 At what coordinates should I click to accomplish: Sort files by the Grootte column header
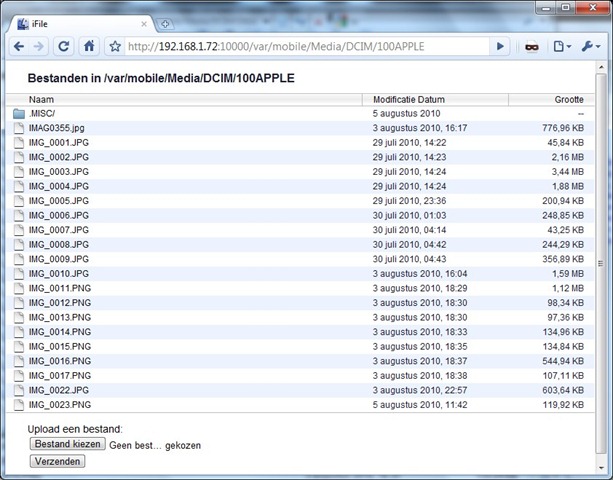click(568, 99)
